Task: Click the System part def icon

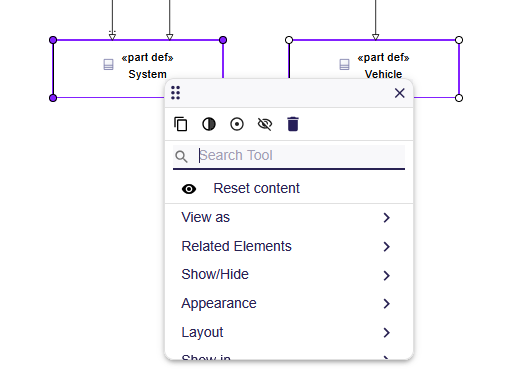Action: (x=108, y=64)
